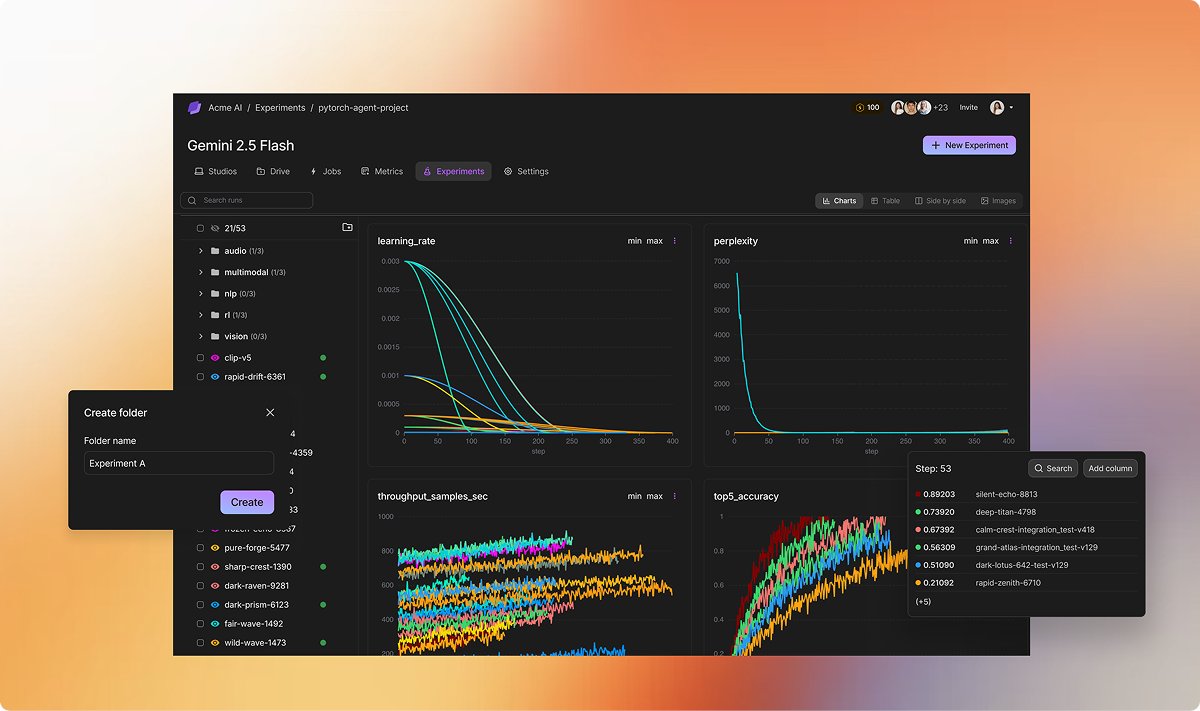Expand the multimodal folder chevron
1200x711 pixels.
[201, 272]
